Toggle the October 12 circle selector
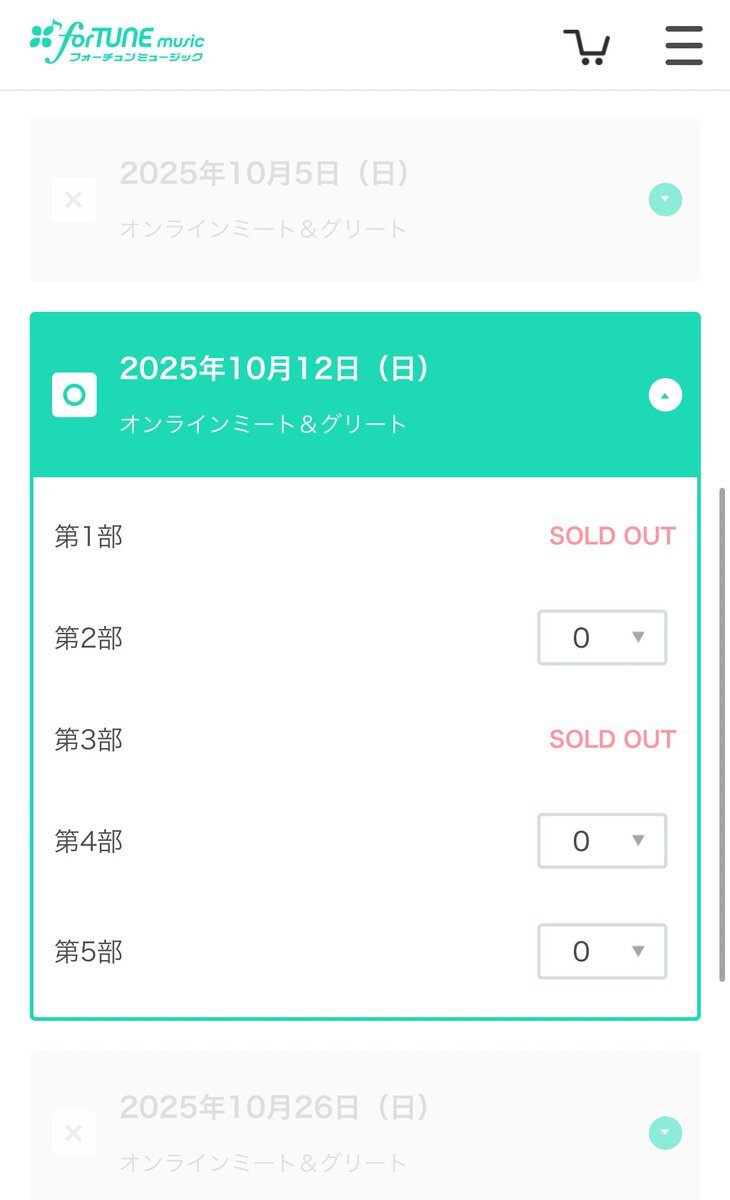The width and height of the screenshot is (730, 1200). 74,395
